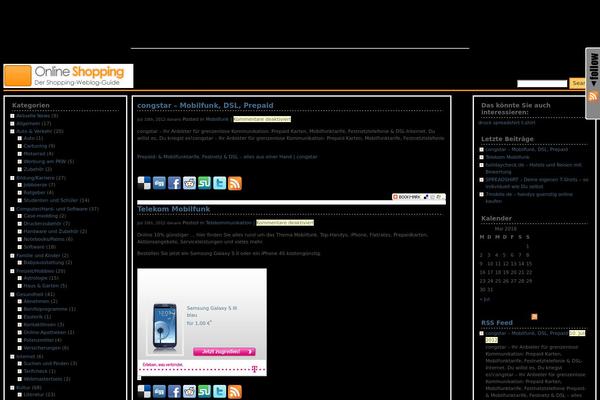The height and width of the screenshot is (400, 600).
Task: Click small RSS icon above RSS Feed heading
Action: [534, 317]
